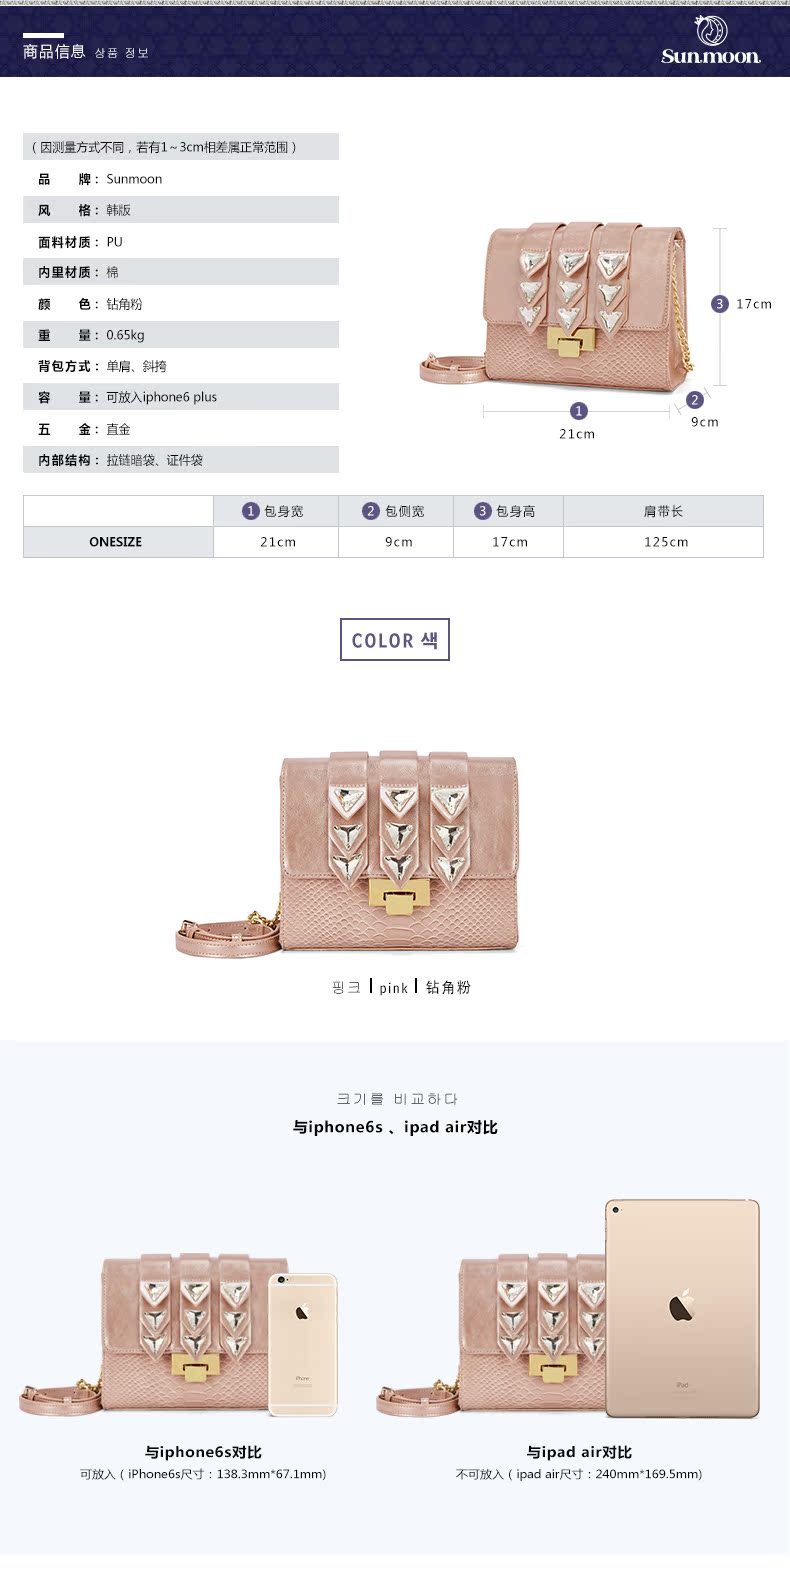Image resolution: width=790 pixels, height=1570 pixels.
Task: Click the 与ipad air对比 caption
Action: 579,1452
